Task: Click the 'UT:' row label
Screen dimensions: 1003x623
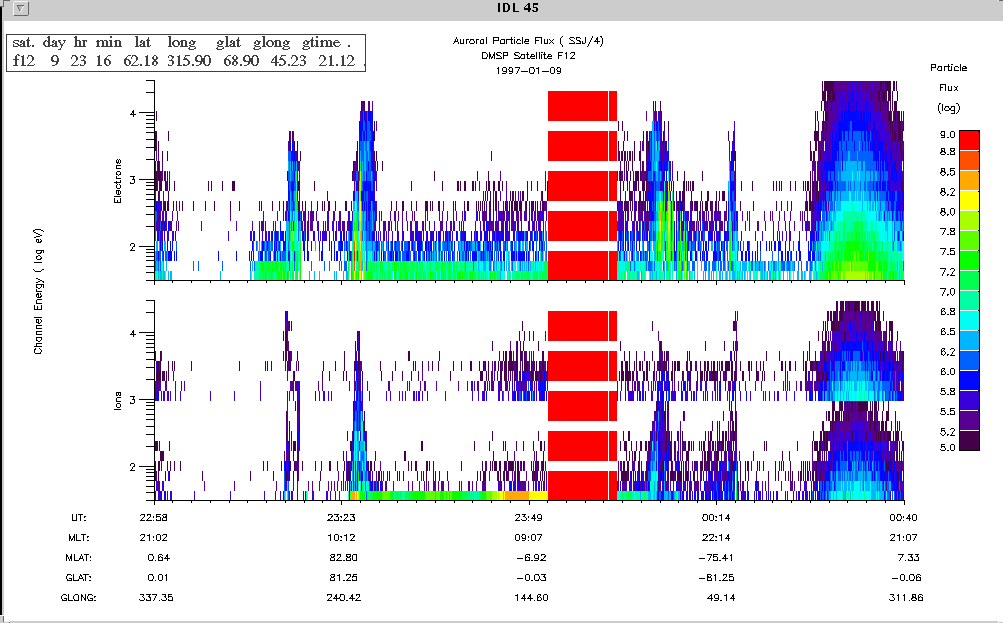Action: coord(79,517)
